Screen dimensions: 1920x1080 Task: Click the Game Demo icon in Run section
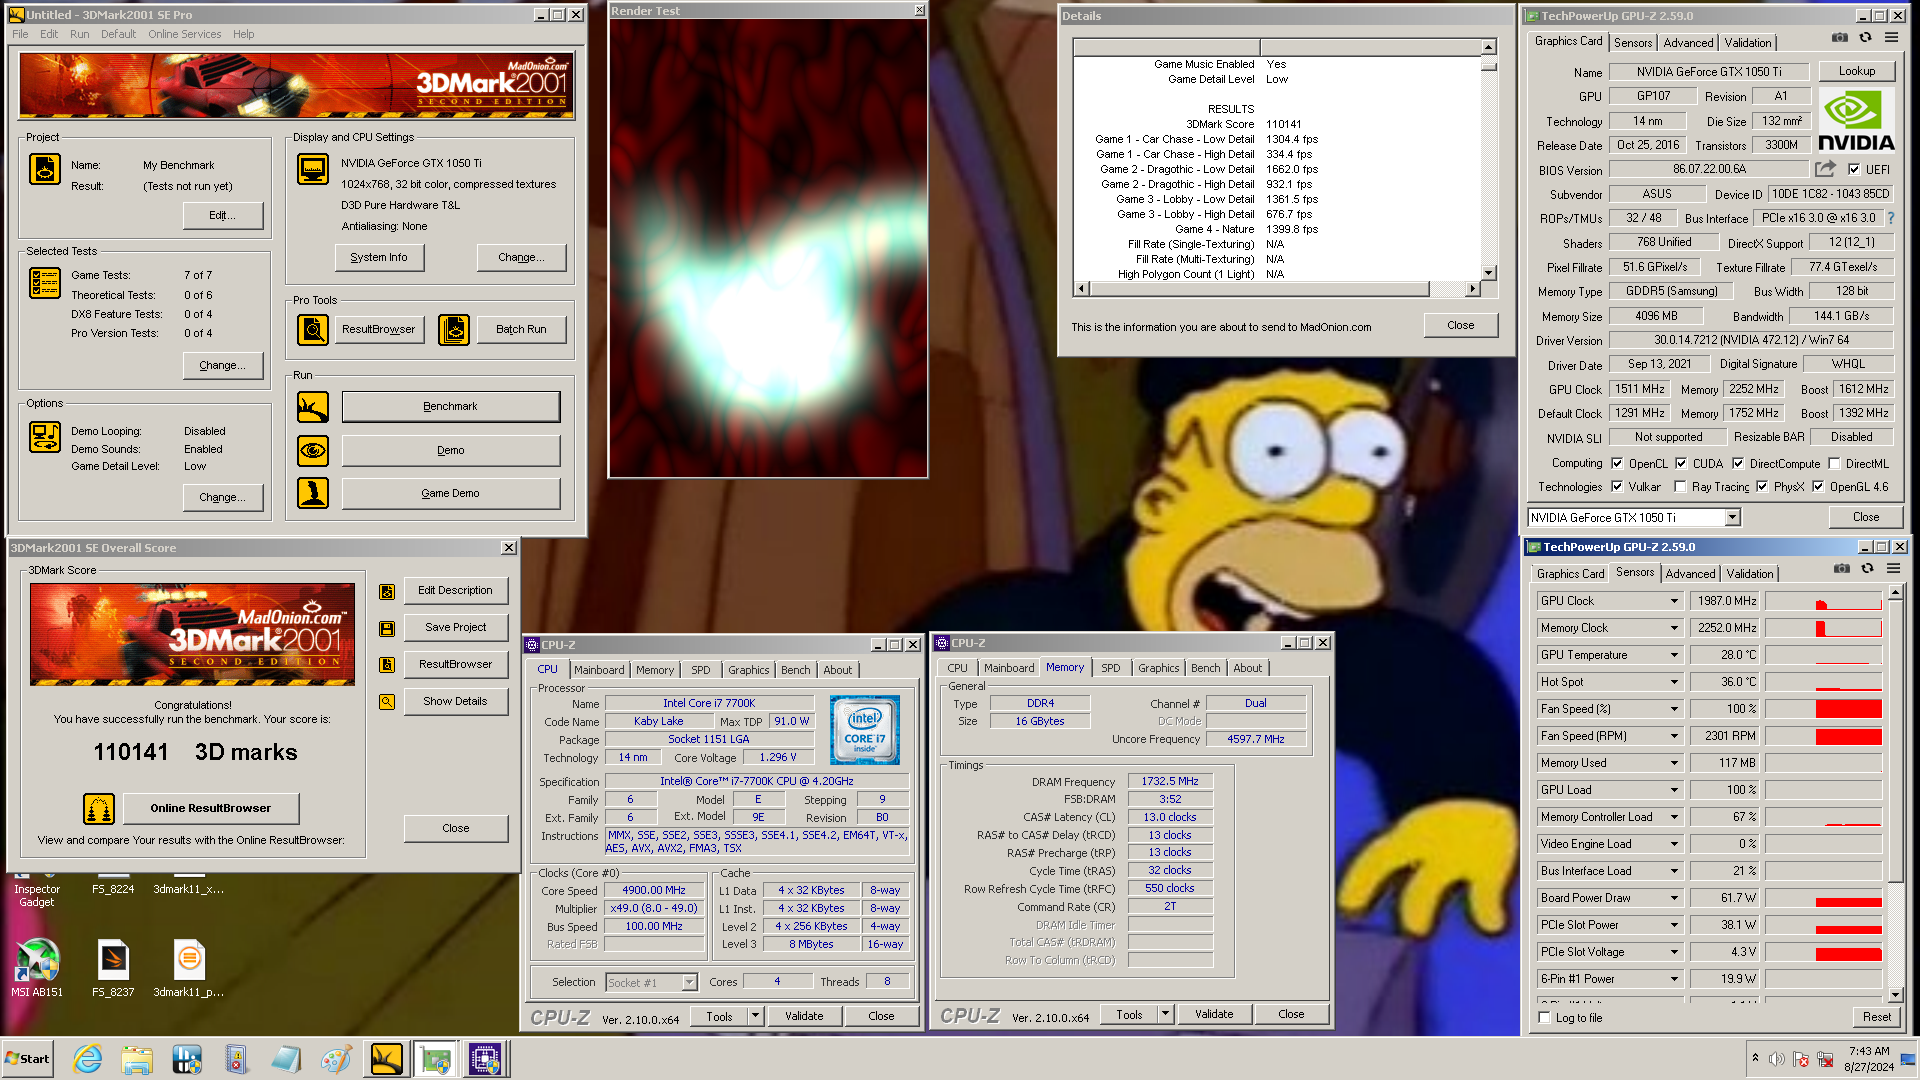(x=313, y=493)
